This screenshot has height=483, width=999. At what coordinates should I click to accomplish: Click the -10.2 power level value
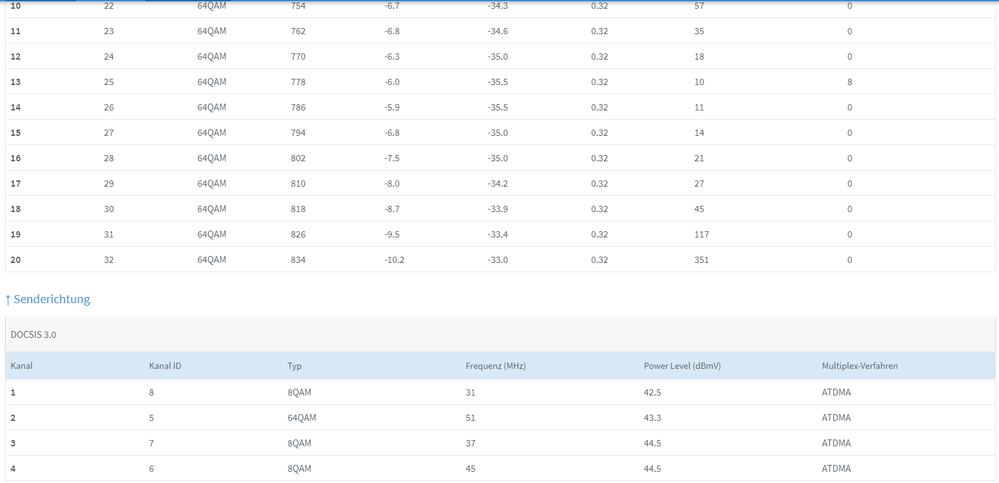pyautogui.click(x=395, y=260)
